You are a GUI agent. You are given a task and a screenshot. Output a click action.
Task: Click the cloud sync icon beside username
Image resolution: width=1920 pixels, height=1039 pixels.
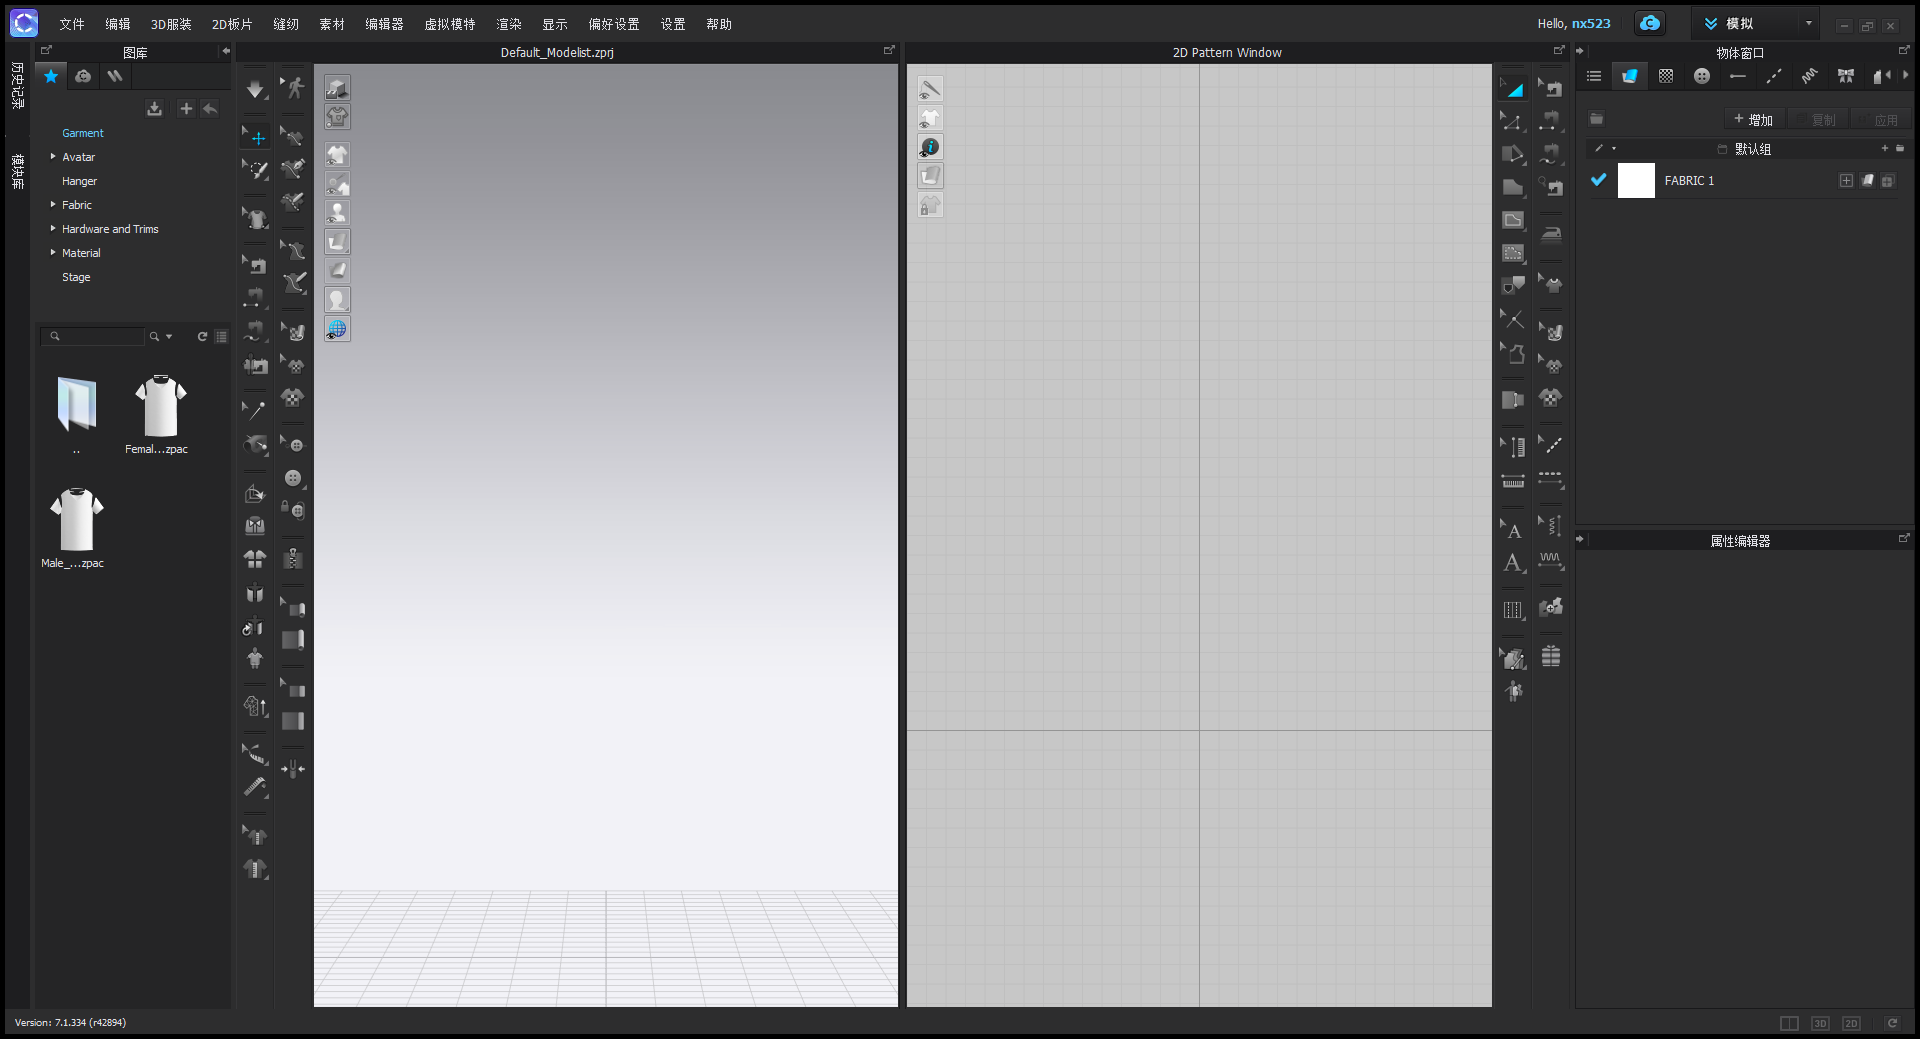[1650, 23]
